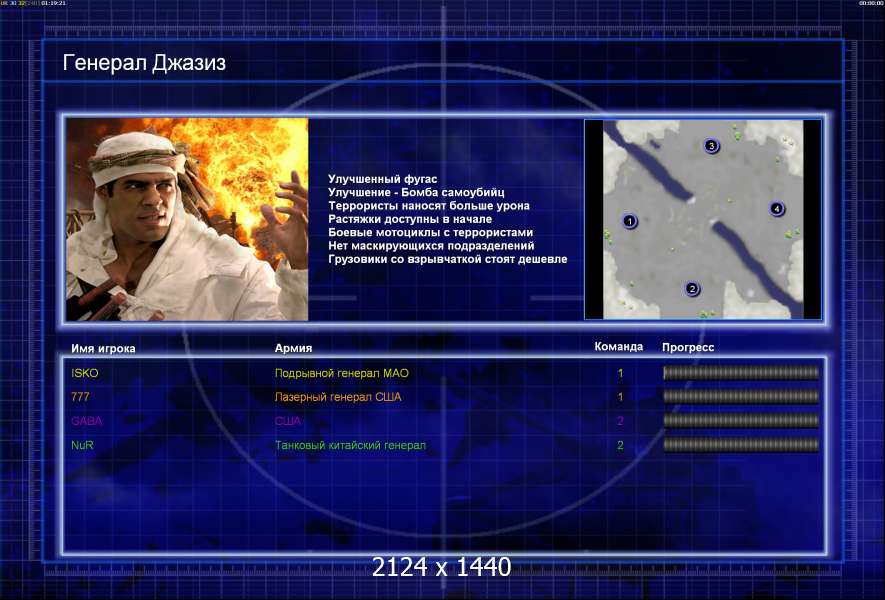Click 'Улучшение - Бомба самоубийц' line

click(x=416, y=192)
